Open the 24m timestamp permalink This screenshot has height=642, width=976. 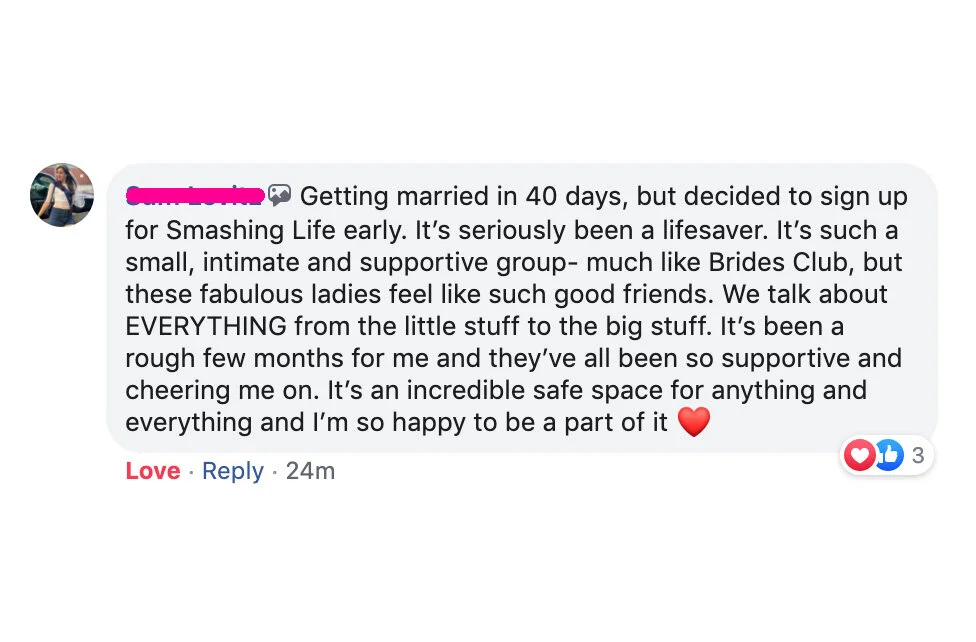click(311, 471)
